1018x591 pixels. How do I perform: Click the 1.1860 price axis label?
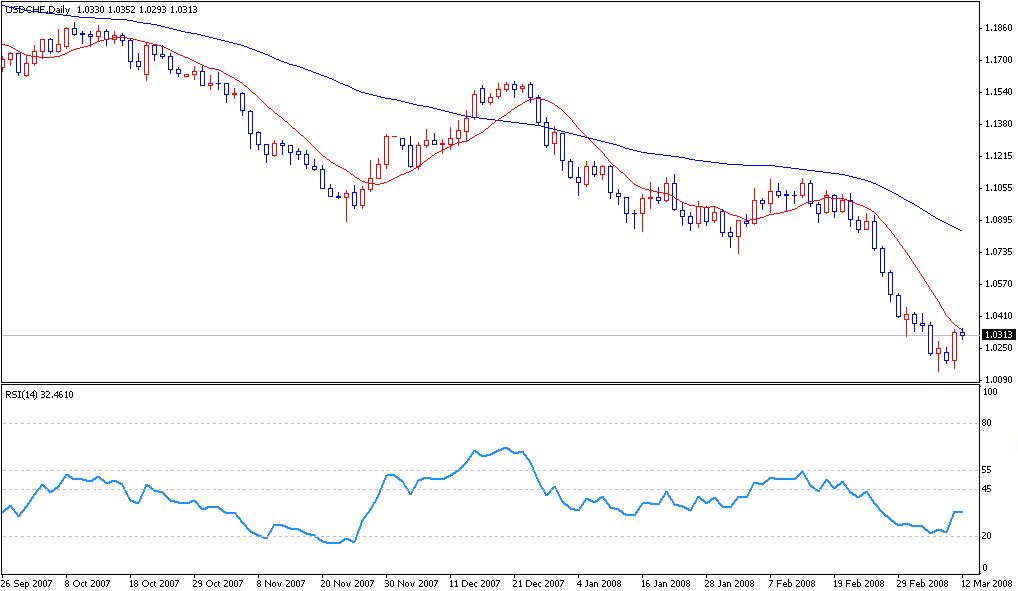pyautogui.click(x=999, y=28)
